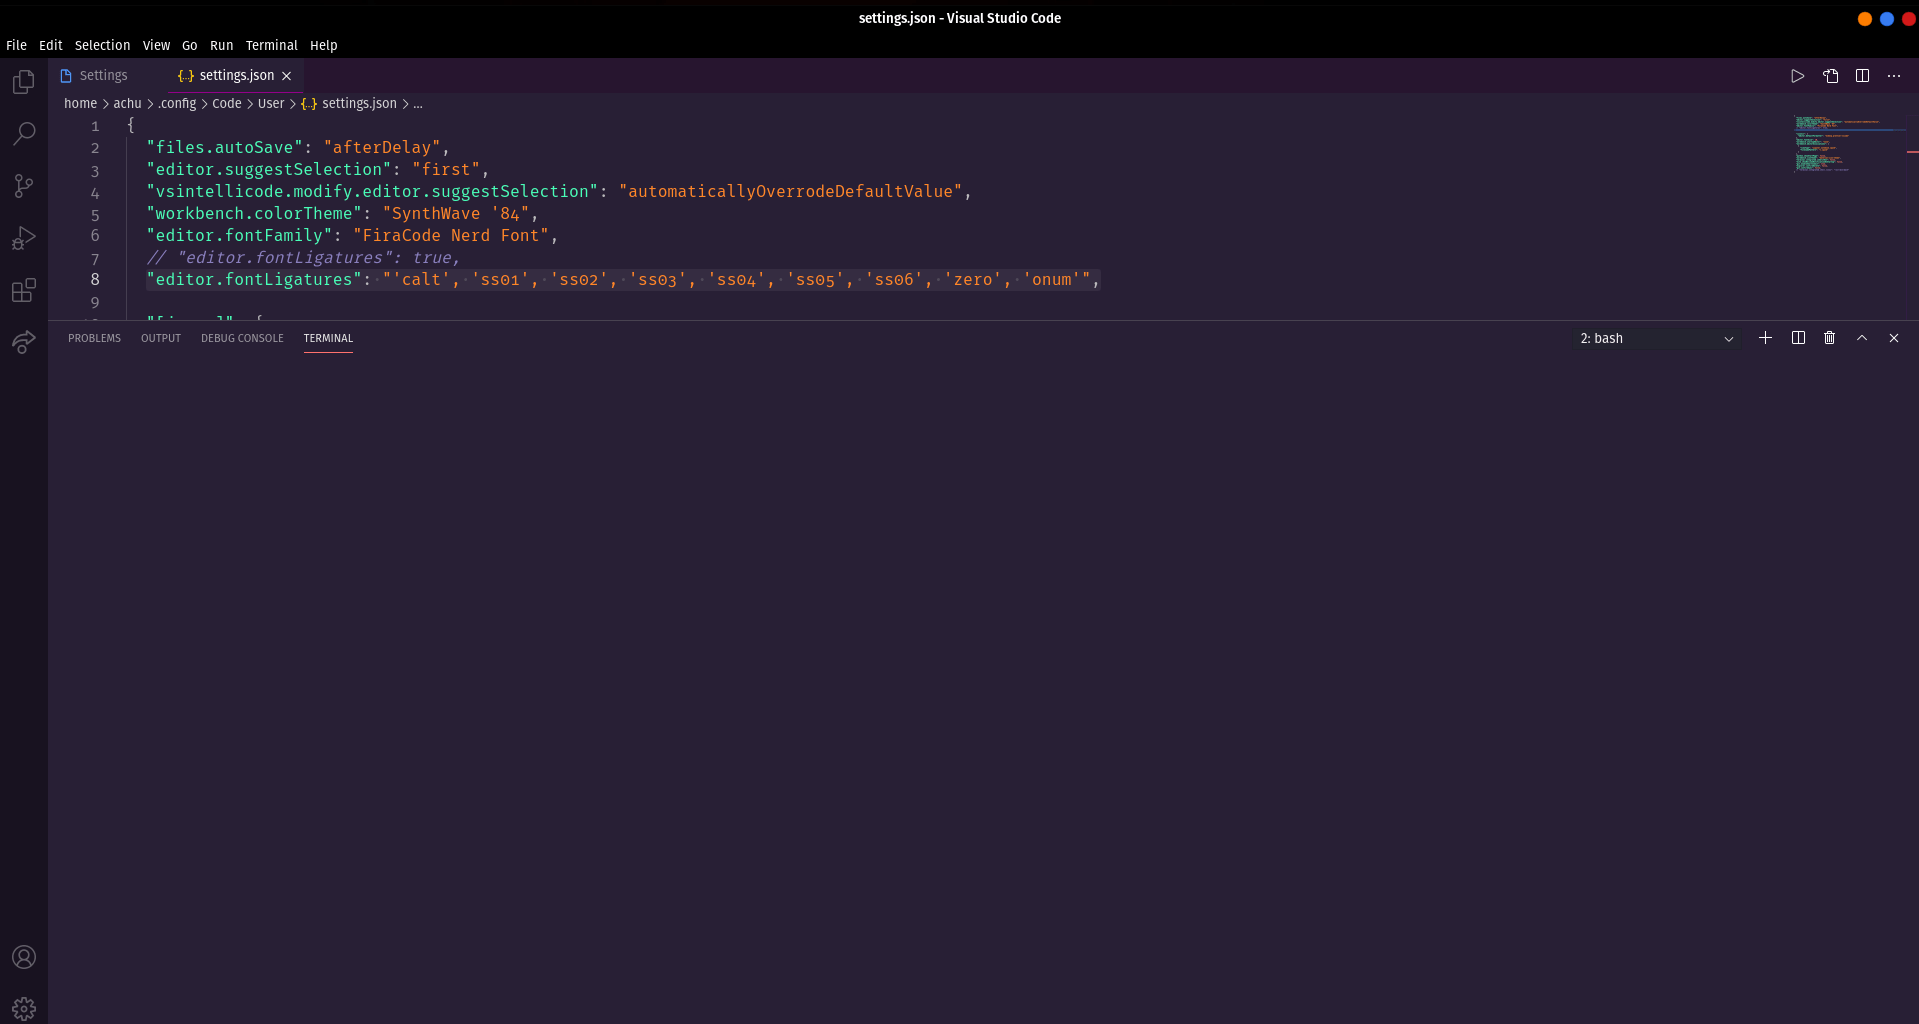Open the Accounts menu icon
This screenshot has width=1919, height=1024.
click(24, 957)
